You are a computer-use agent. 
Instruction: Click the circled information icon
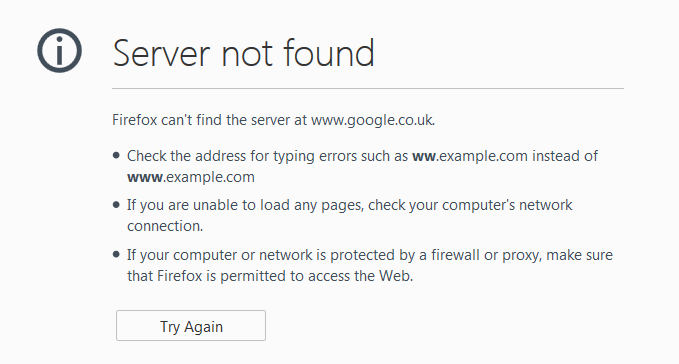point(59,51)
